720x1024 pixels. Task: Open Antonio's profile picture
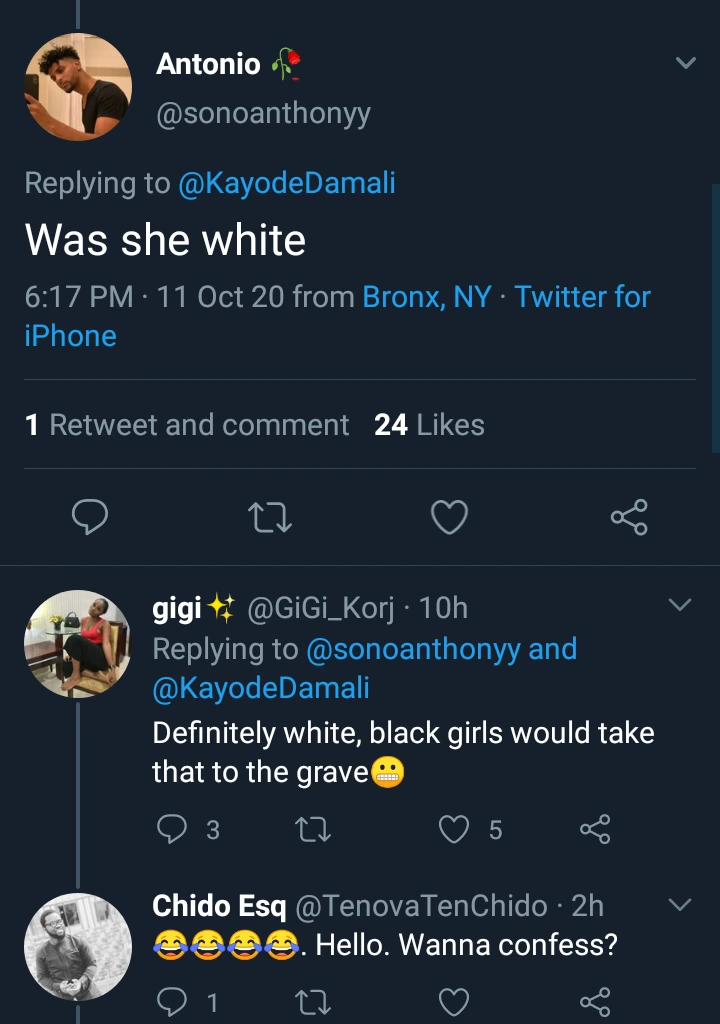[78, 87]
